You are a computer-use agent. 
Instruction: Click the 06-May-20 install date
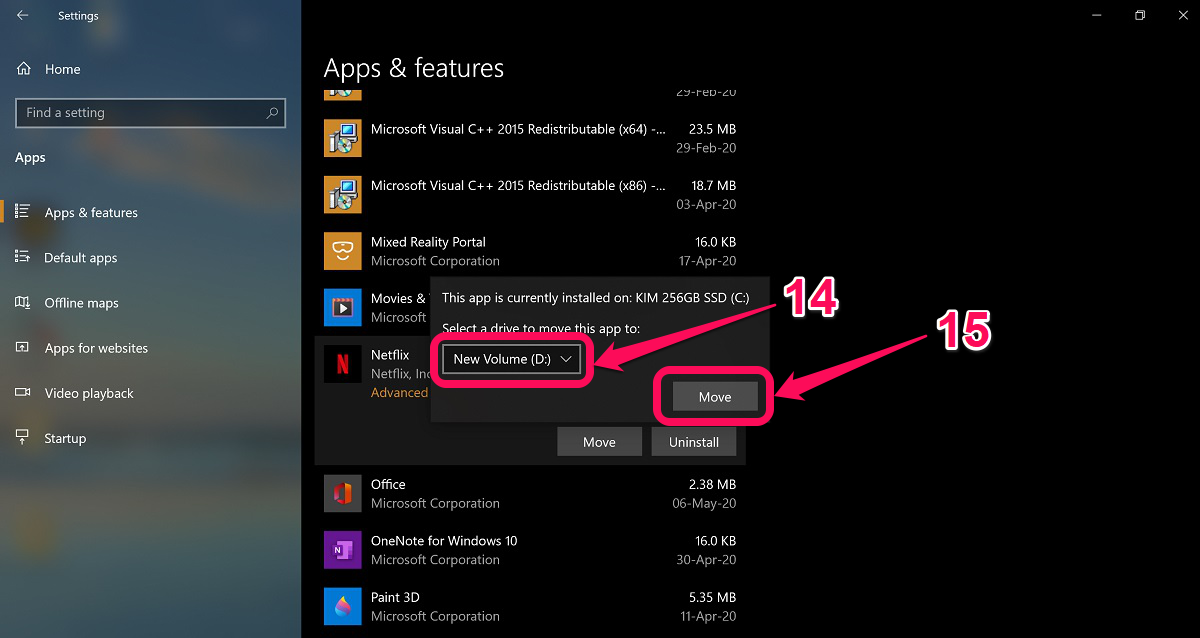click(x=704, y=503)
